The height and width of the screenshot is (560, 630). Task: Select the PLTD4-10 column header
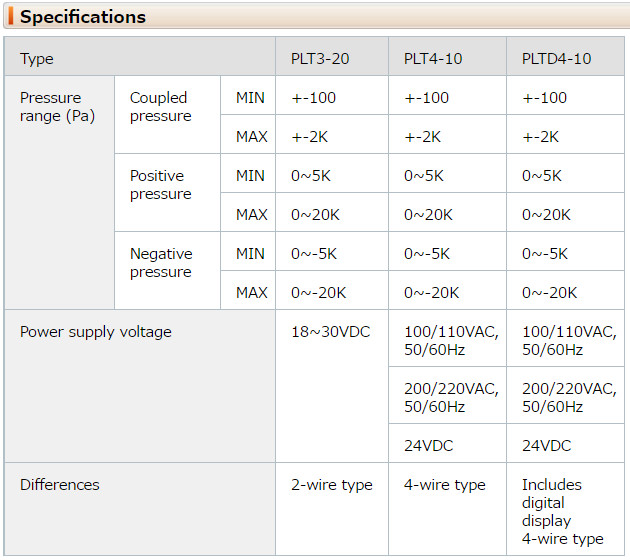pyautogui.click(x=565, y=56)
